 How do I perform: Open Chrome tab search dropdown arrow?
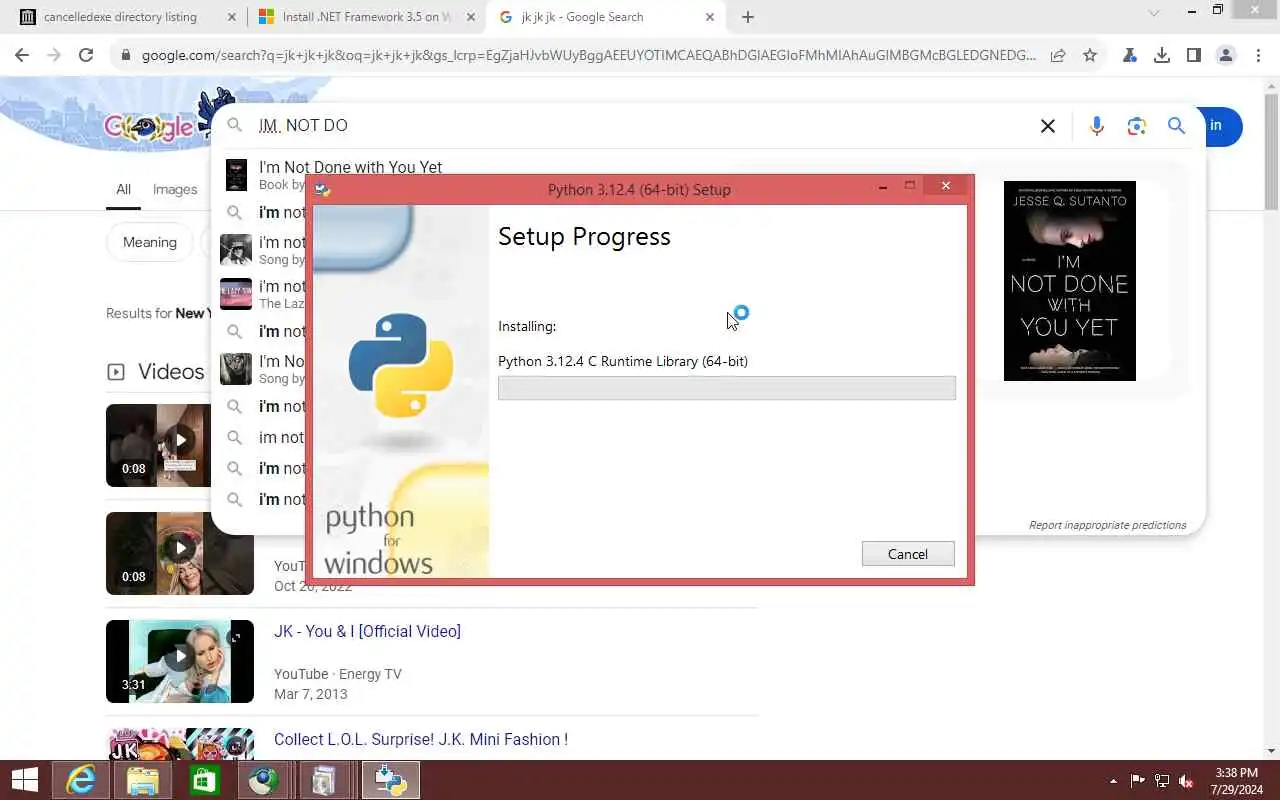click(x=1154, y=14)
